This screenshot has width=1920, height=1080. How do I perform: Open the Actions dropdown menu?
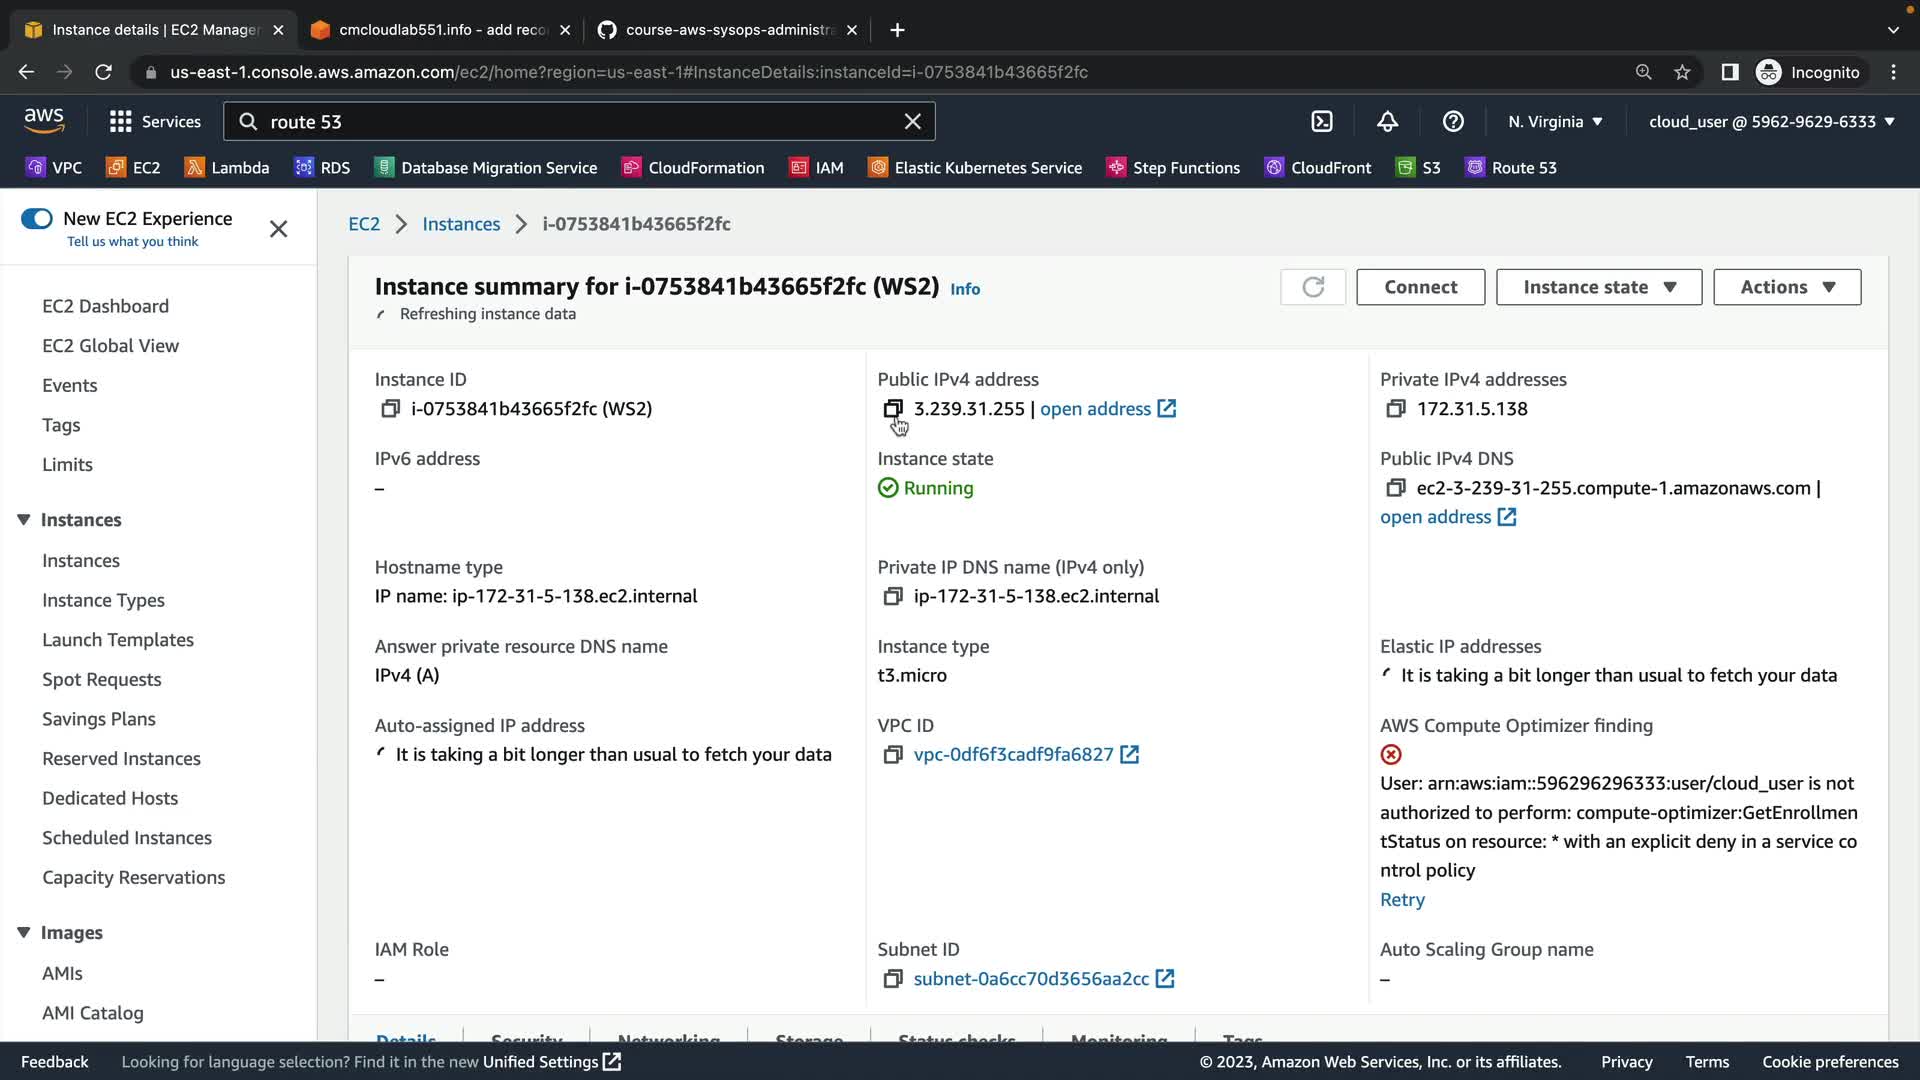pyautogui.click(x=1786, y=287)
